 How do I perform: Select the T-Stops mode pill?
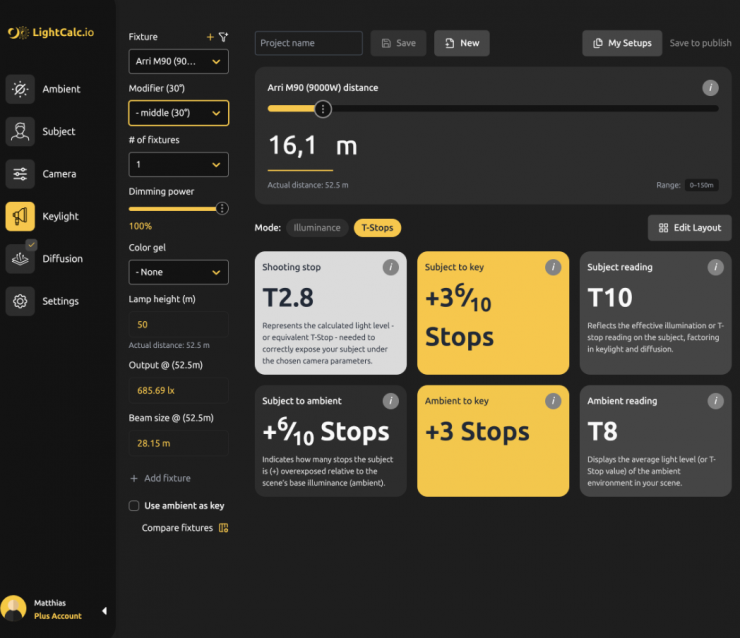[x=376, y=228]
